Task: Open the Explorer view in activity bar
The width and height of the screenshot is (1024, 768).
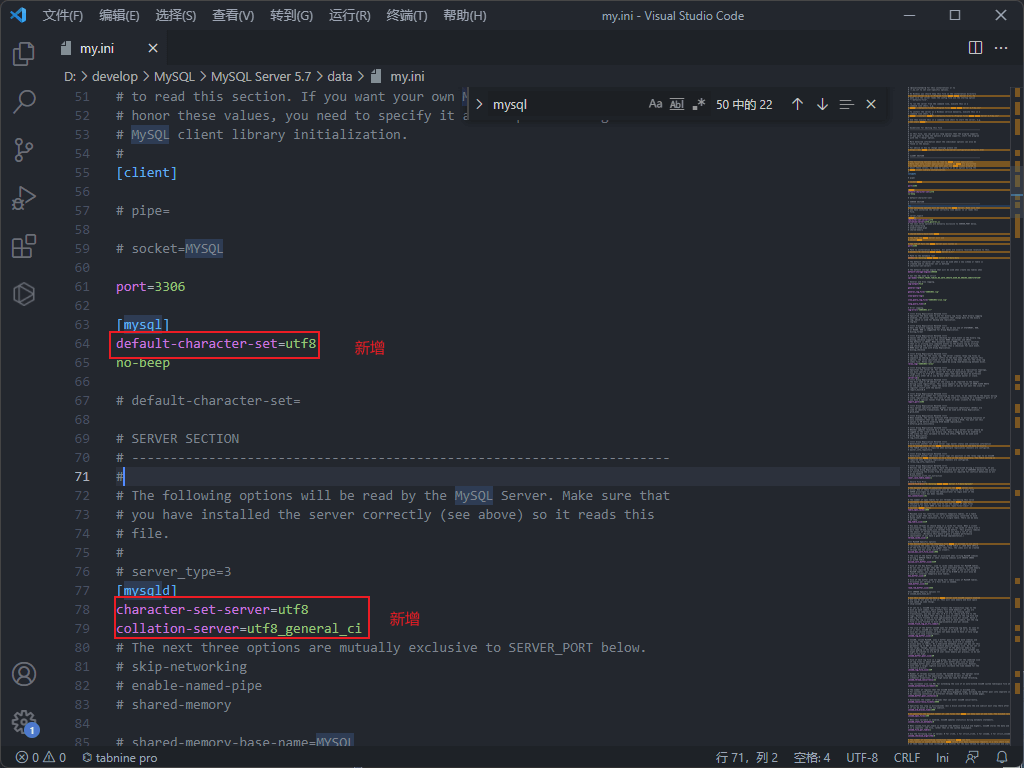Action: coord(24,54)
